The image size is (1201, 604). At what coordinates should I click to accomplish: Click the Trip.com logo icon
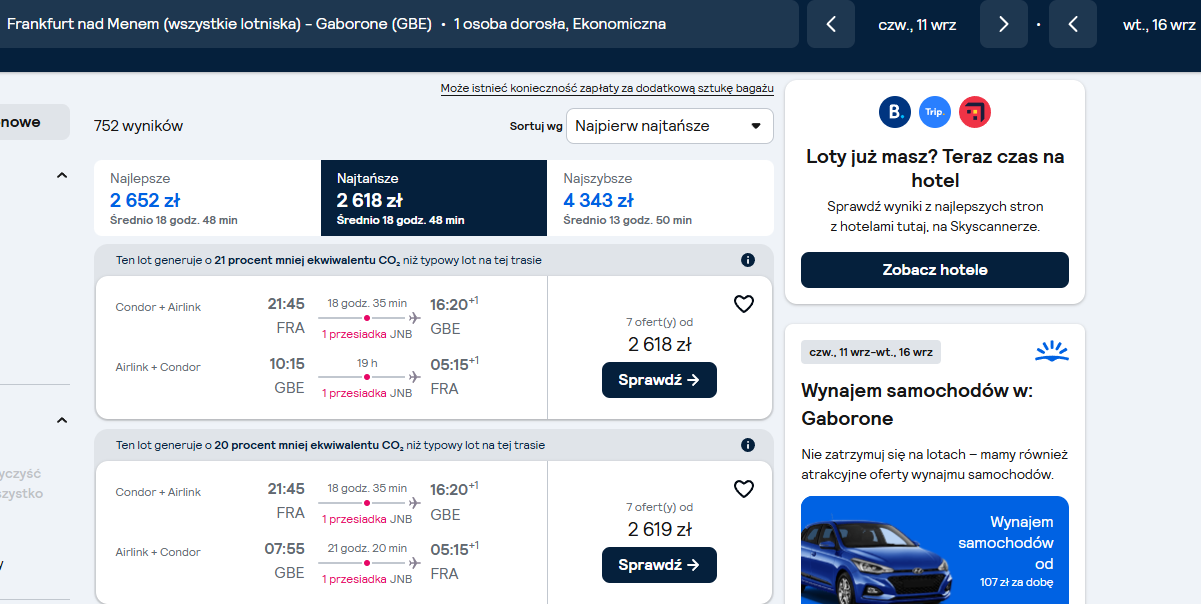[x=935, y=111]
